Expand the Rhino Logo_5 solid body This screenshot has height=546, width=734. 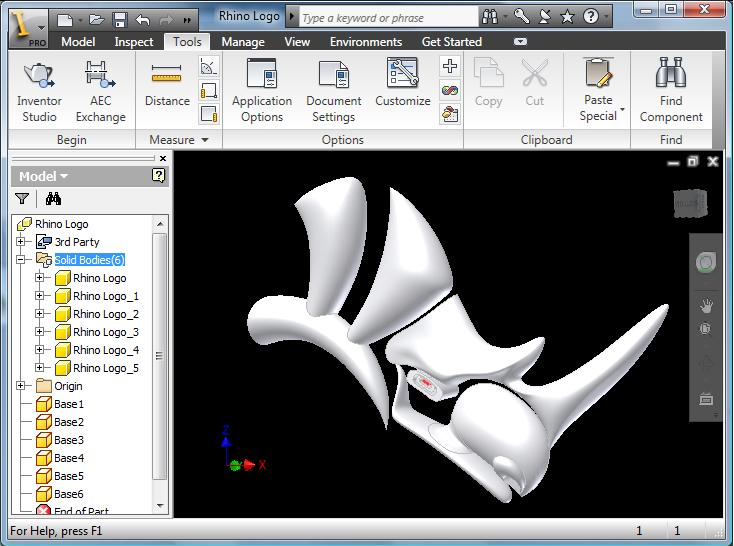[39, 368]
